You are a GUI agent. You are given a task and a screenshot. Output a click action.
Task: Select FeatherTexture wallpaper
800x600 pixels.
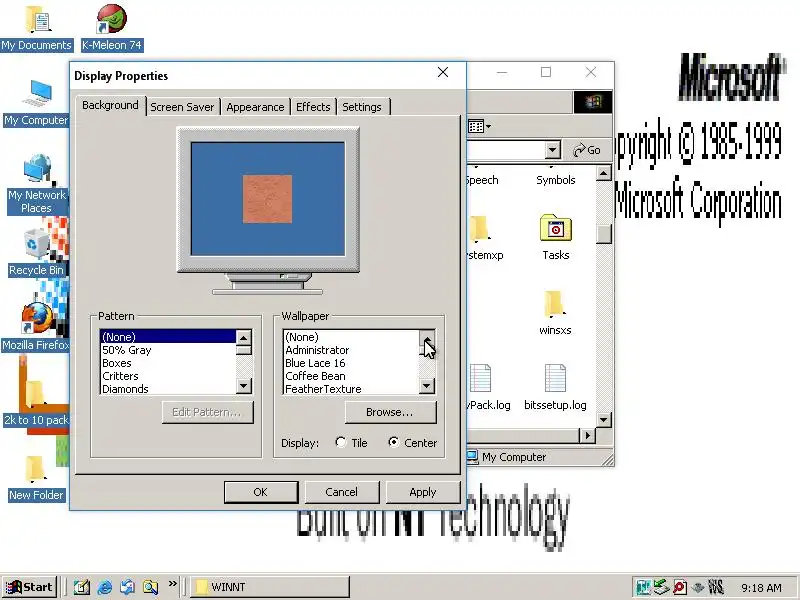pyautogui.click(x=351, y=389)
